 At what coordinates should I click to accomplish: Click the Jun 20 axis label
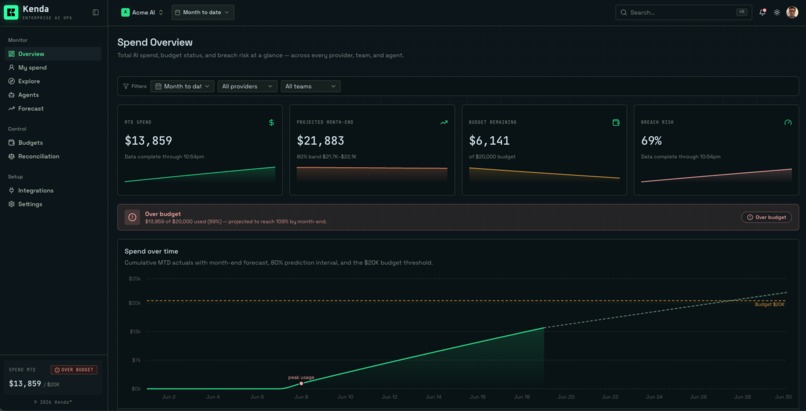click(566, 397)
